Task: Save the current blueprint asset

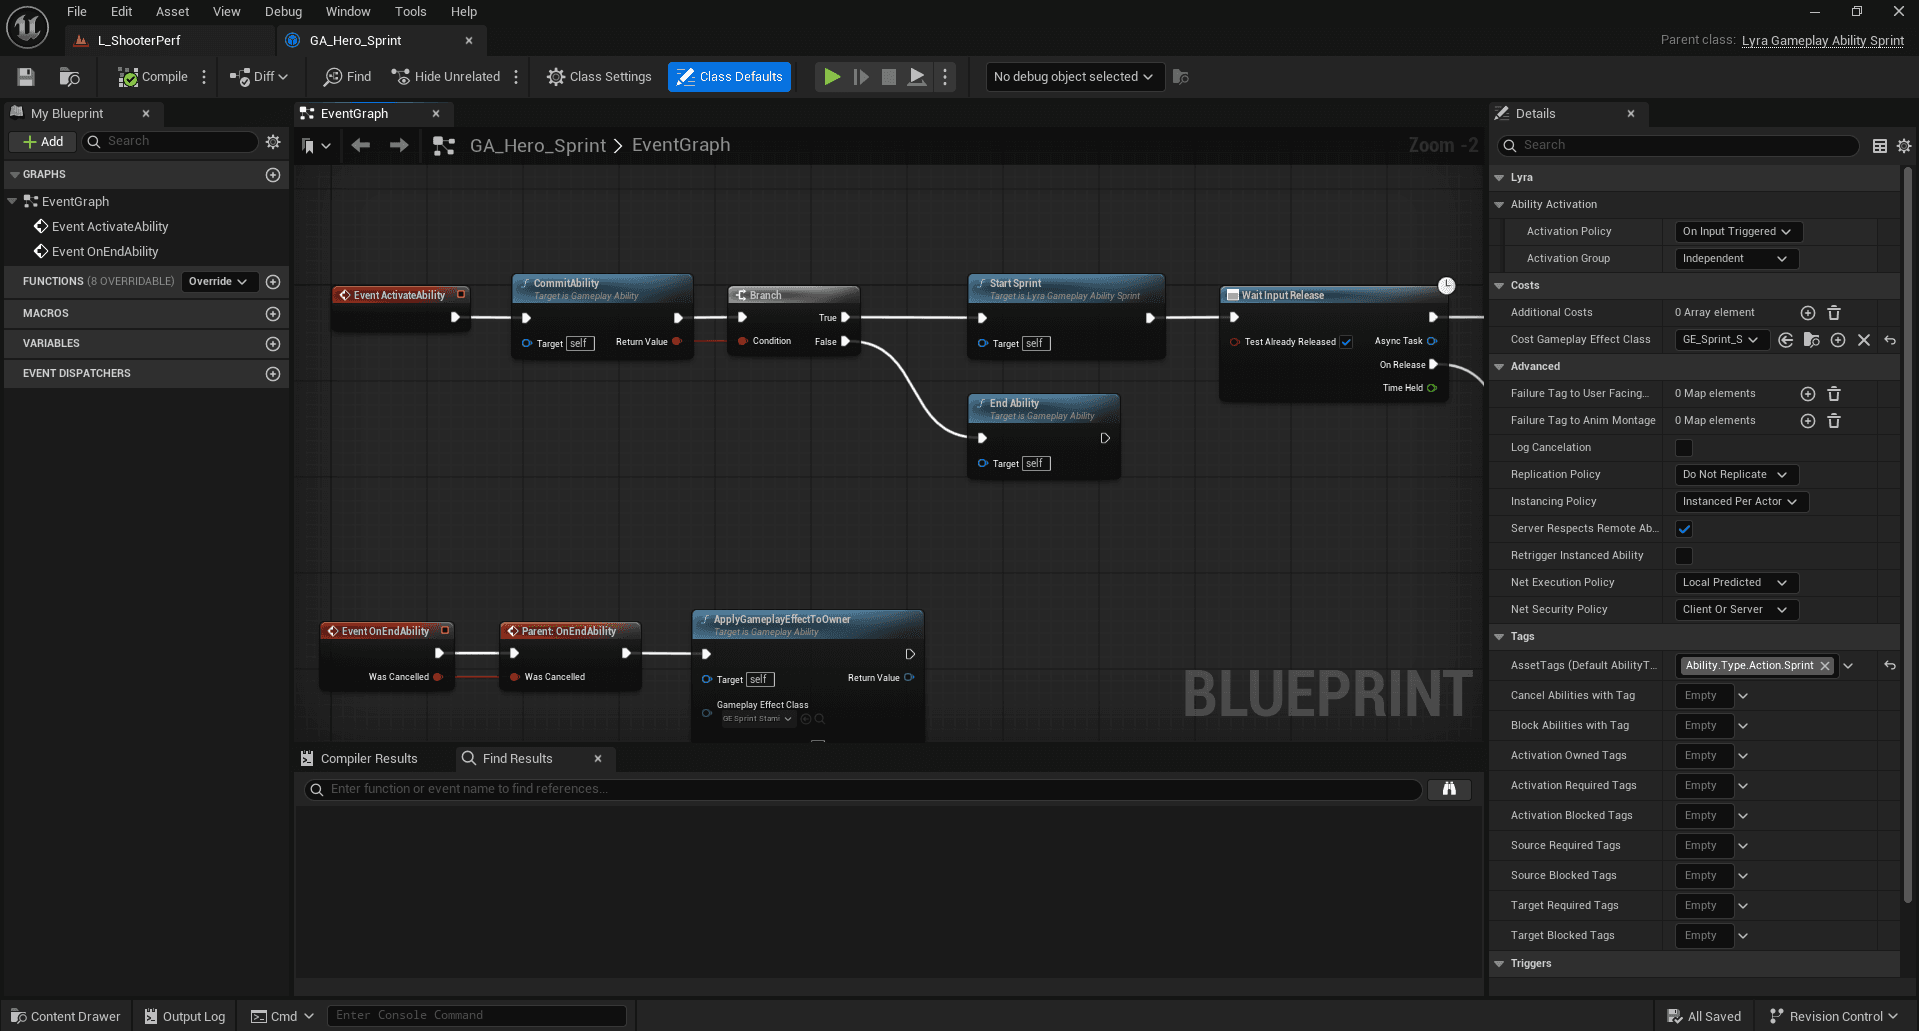Action: [26, 77]
